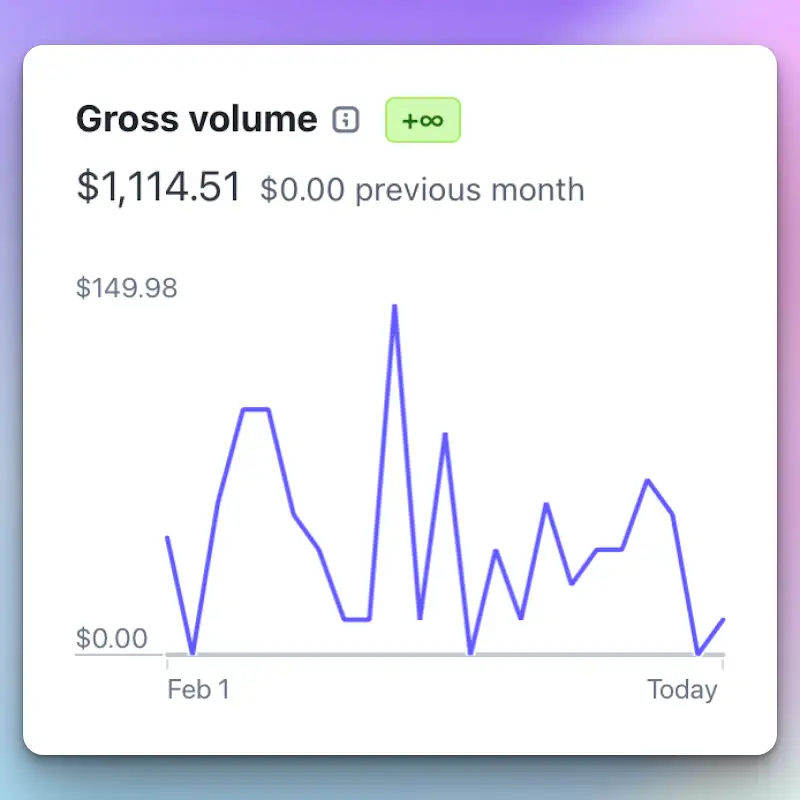Click the line's final point above Today
This screenshot has width=800, height=800.
[x=723, y=620]
